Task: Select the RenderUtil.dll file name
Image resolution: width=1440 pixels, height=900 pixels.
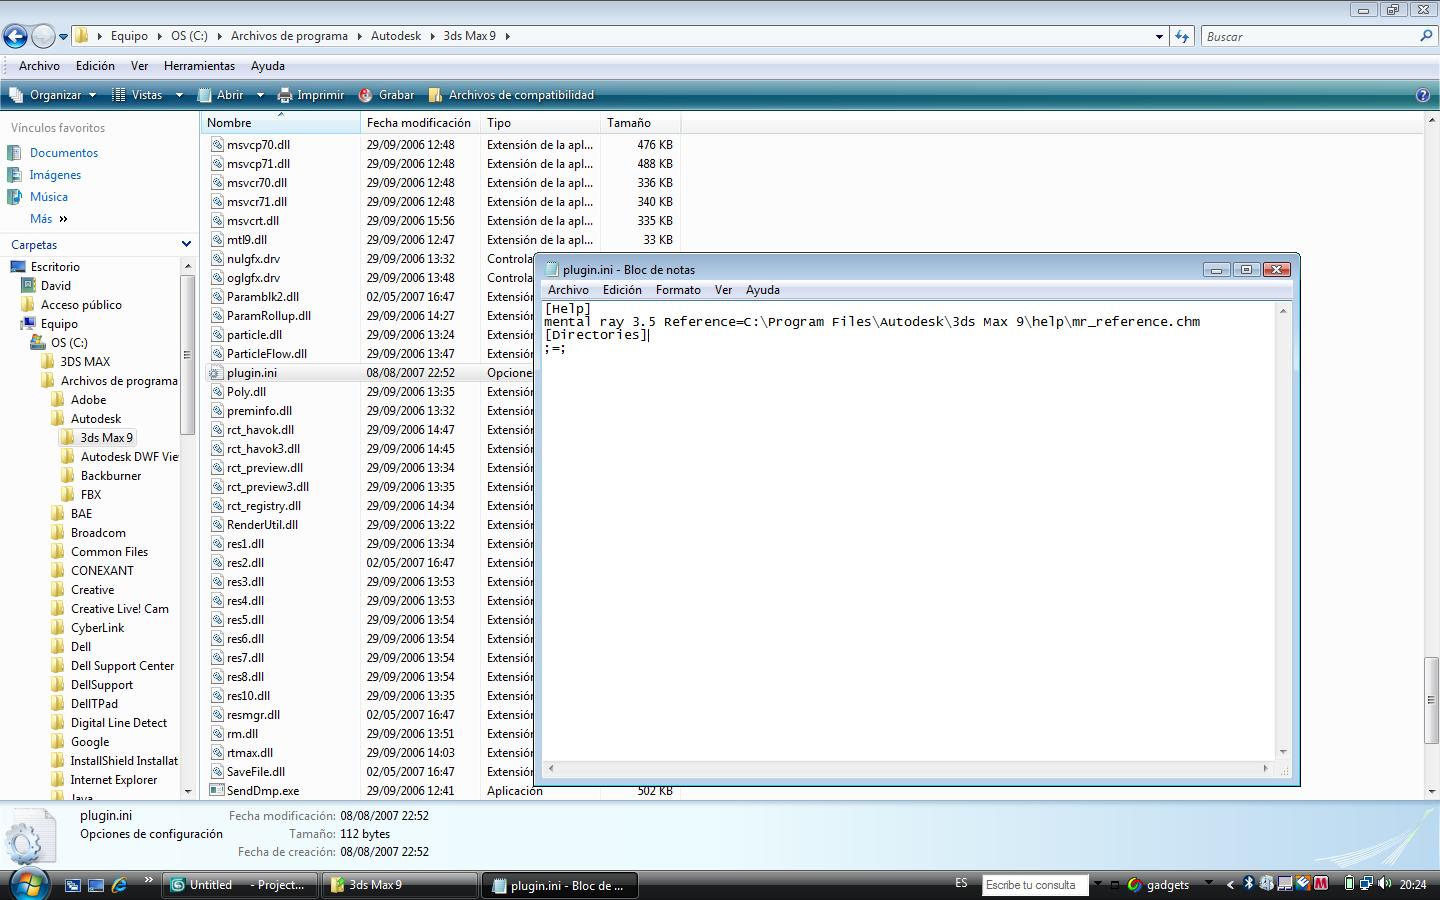Action: pyautogui.click(x=262, y=525)
